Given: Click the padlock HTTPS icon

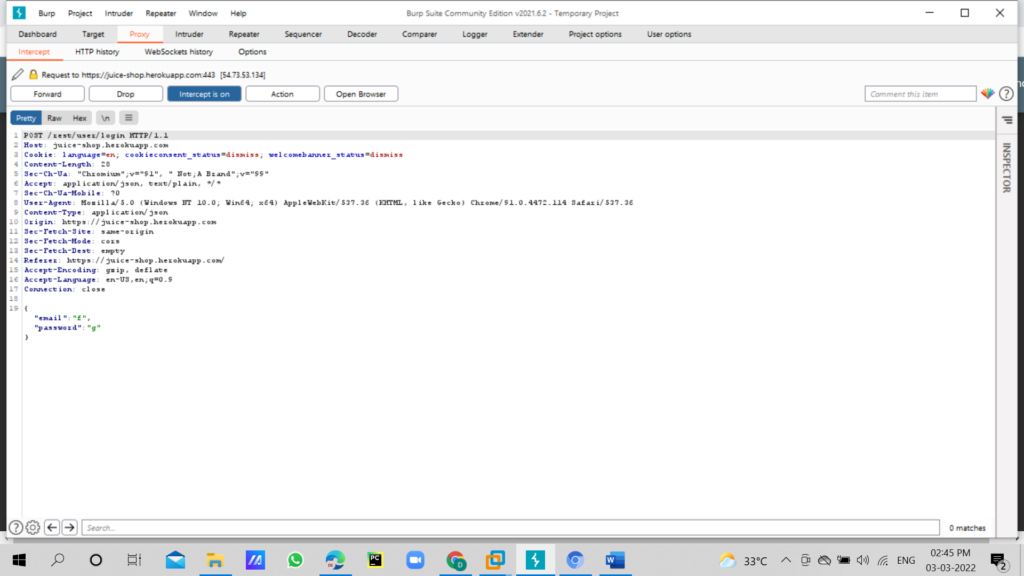Looking at the screenshot, I should pyautogui.click(x=33, y=75).
